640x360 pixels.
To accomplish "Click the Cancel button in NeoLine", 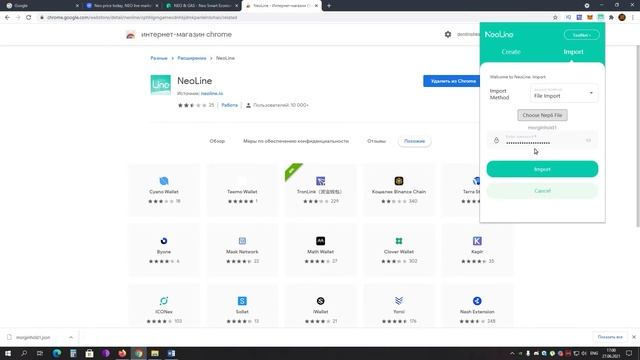I will [542, 191].
